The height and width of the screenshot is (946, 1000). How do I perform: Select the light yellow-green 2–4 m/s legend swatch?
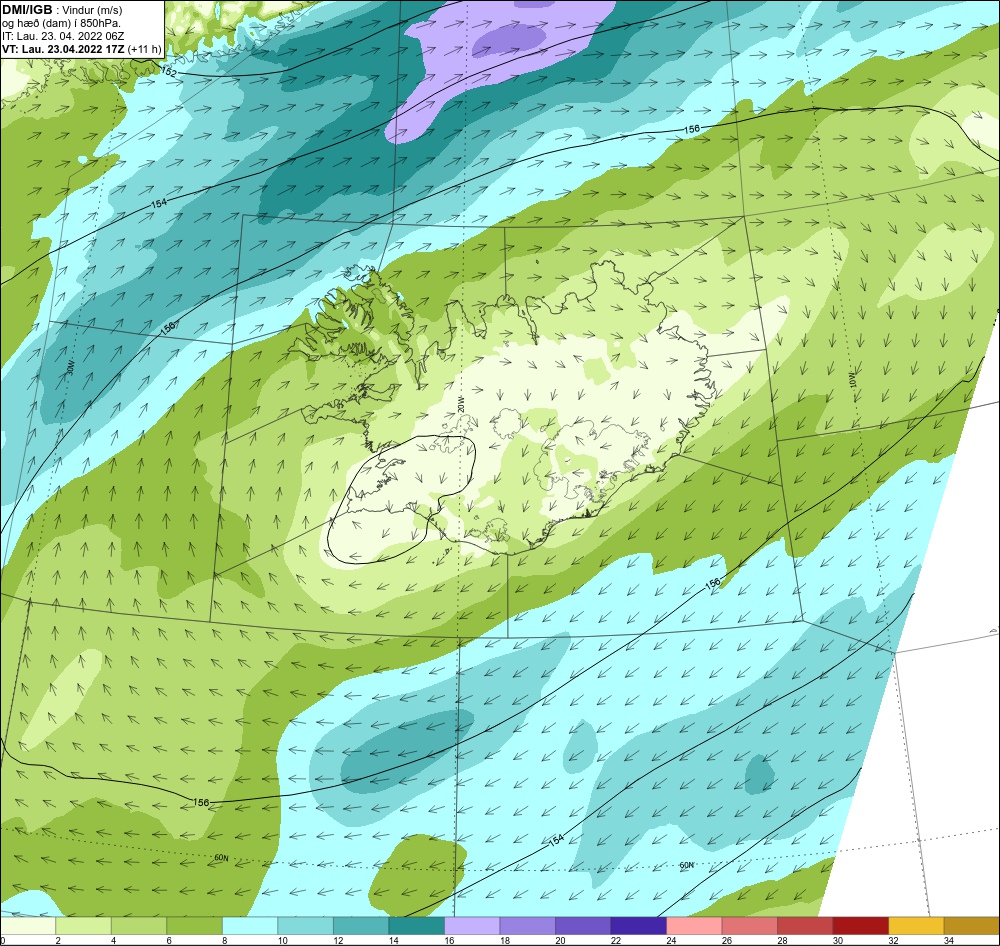click(84, 926)
